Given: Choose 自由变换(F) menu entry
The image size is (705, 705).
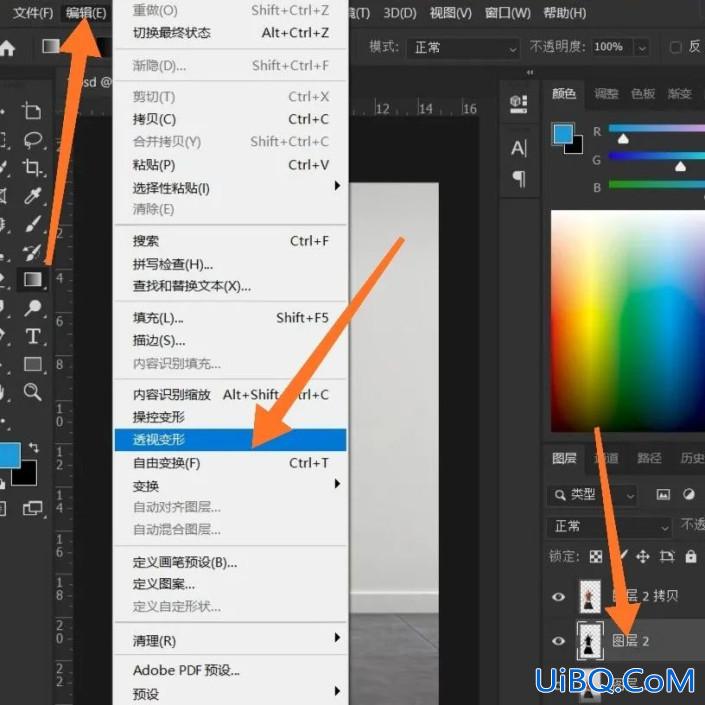Looking at the screenshot, I should [231, 463].
